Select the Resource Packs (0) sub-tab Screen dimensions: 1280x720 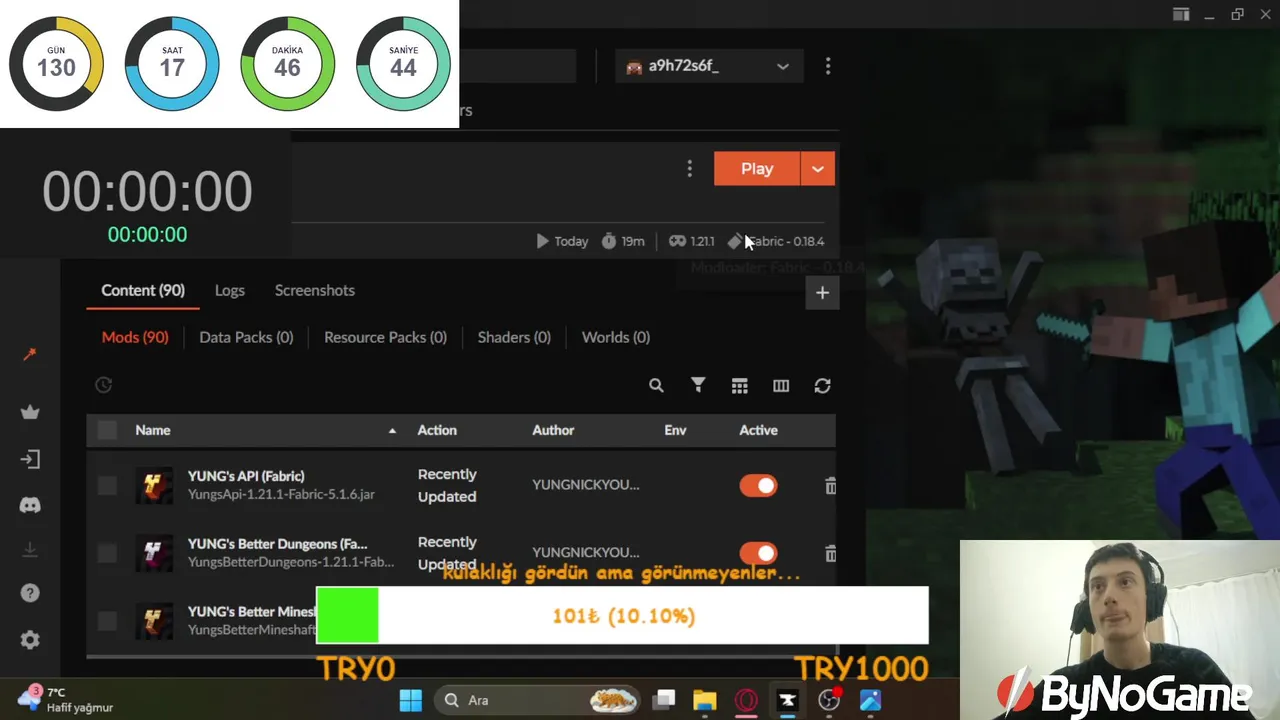pyautogui.click(x=385, y=337)
